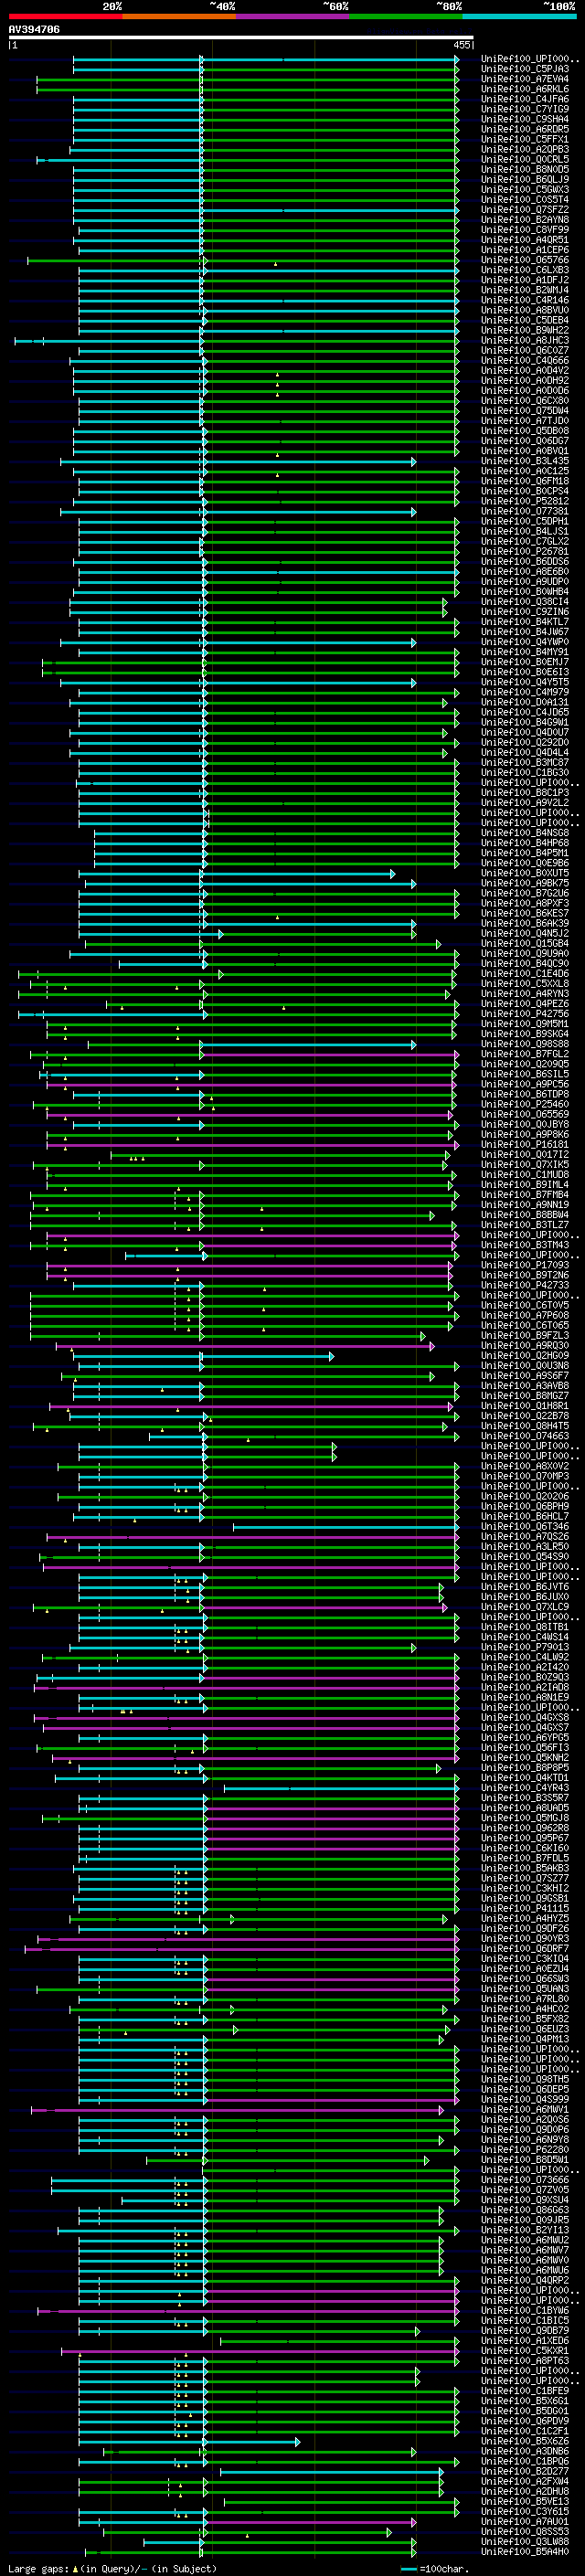Select hit UniRef100_C5FFX1
This screenshot has height=2576, width=585.
point(525,139)
